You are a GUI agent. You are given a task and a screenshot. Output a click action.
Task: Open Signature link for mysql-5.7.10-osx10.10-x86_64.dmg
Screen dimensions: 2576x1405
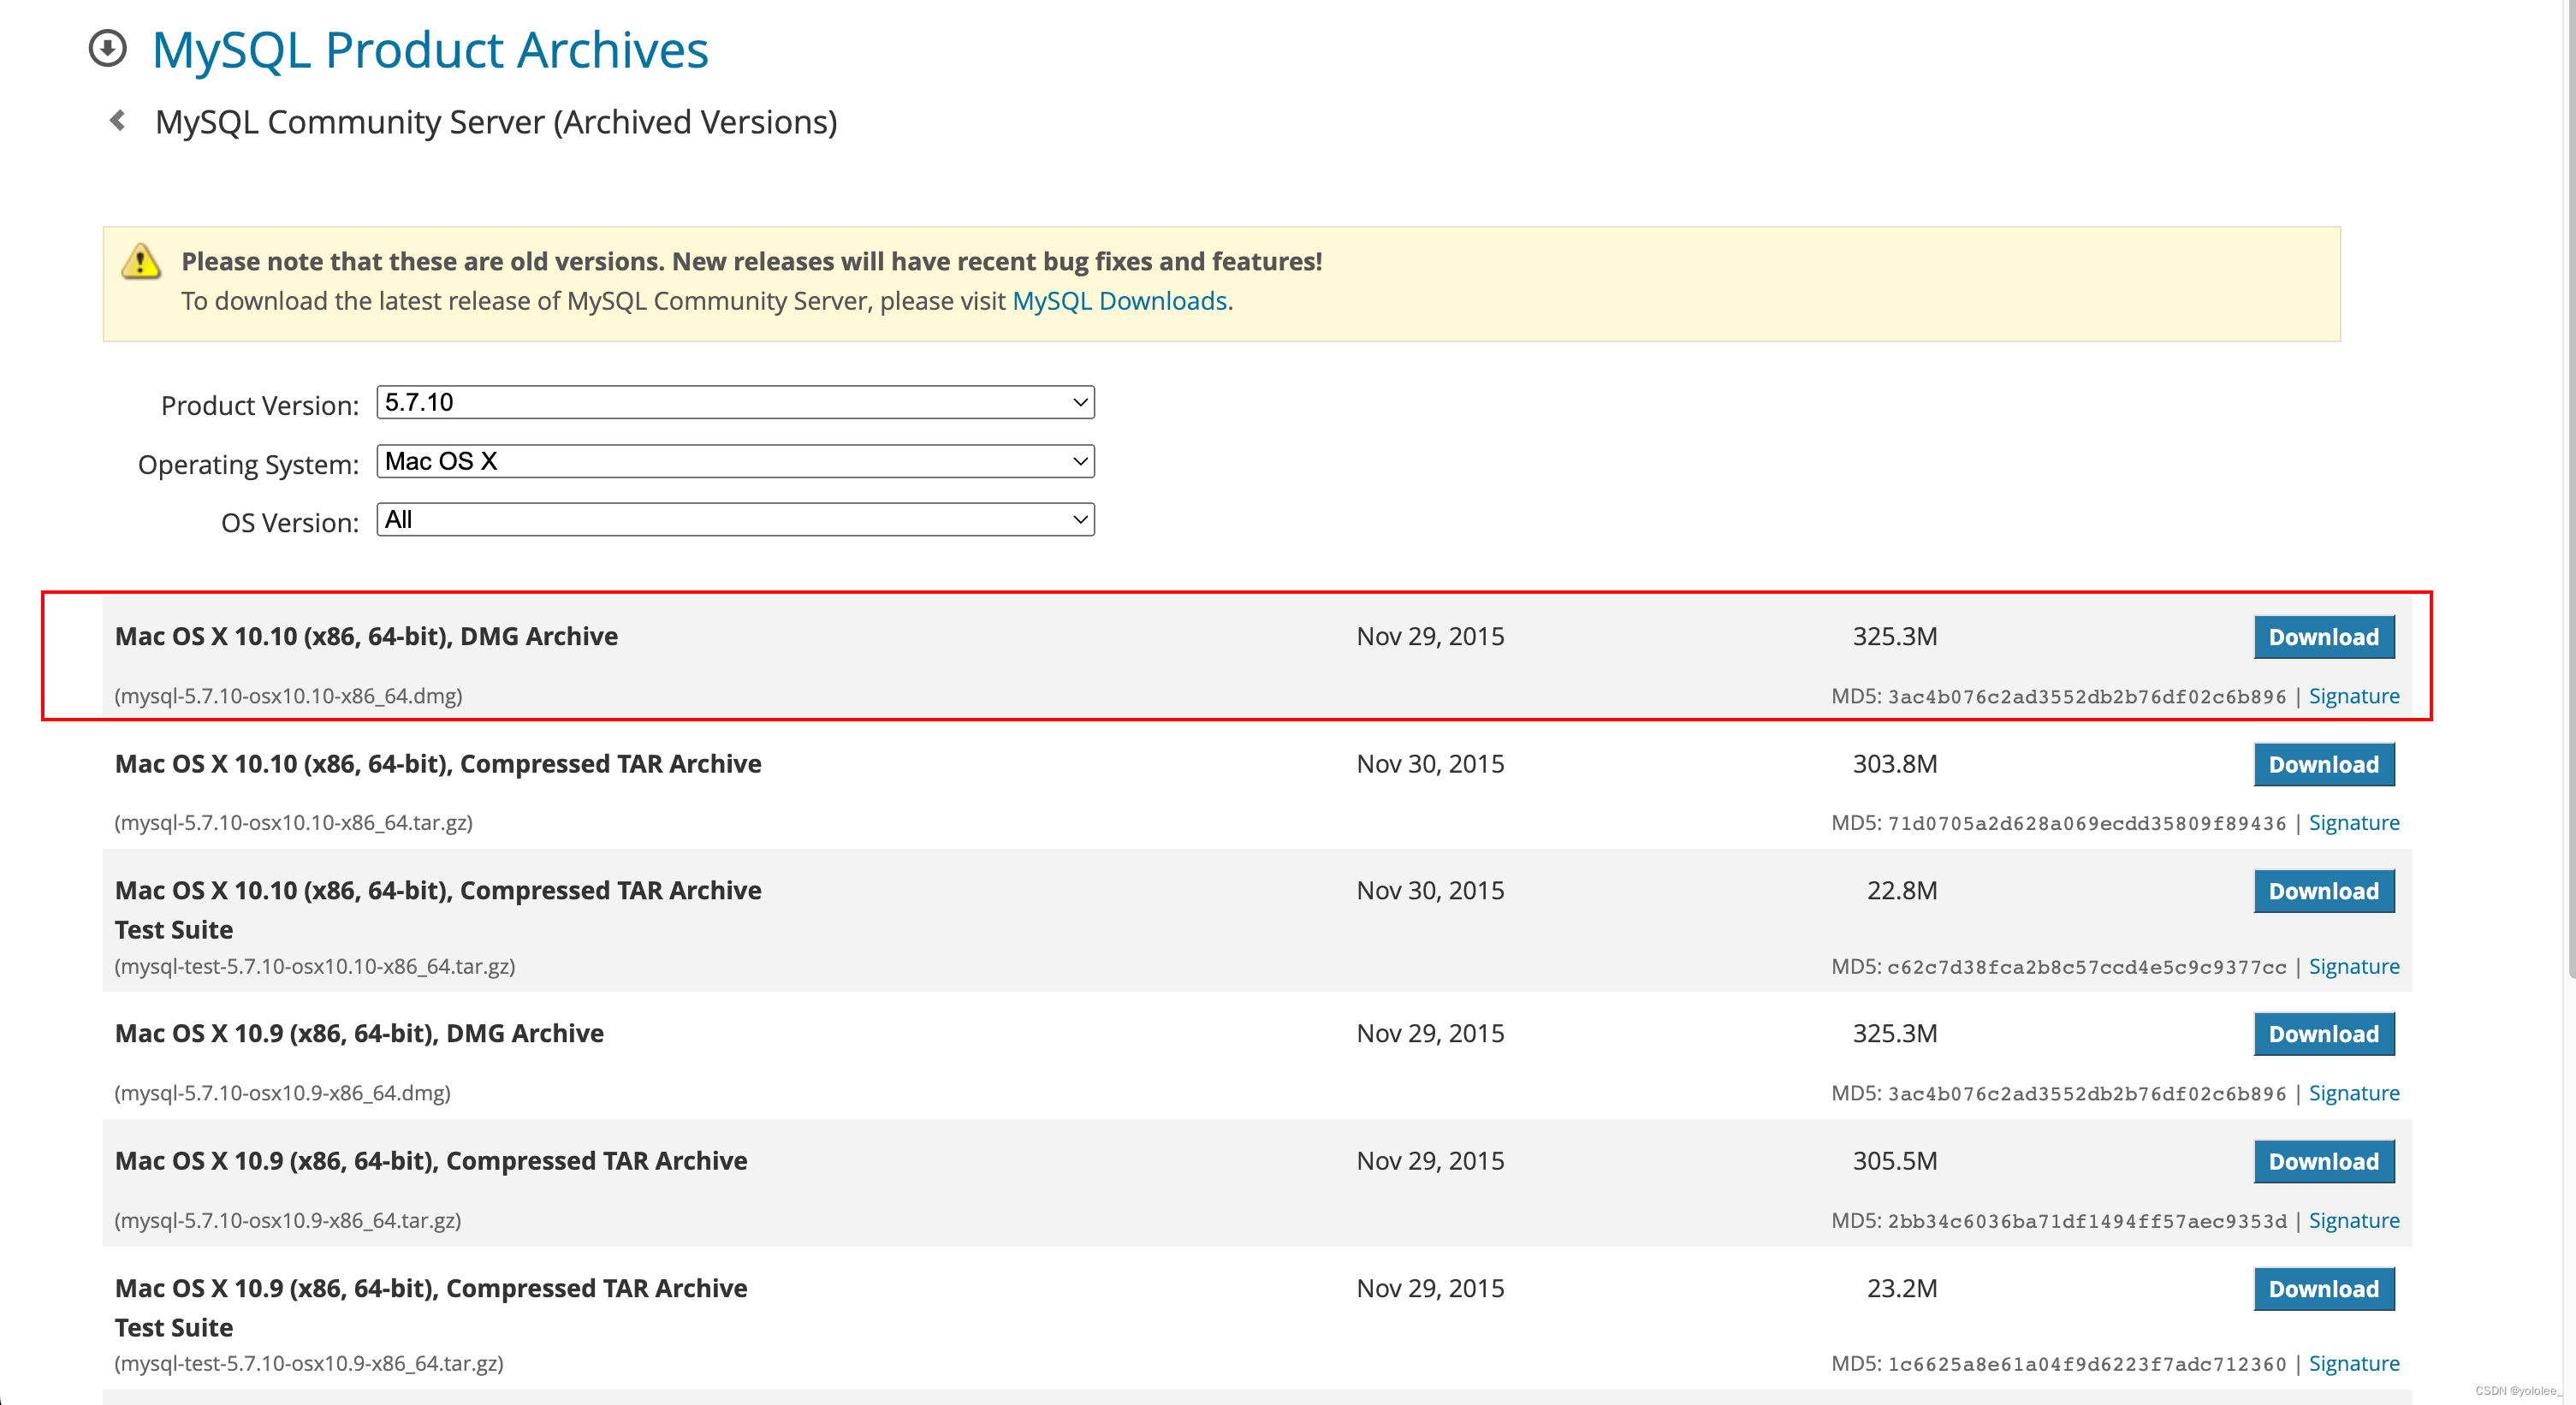(x=2353, y=696)
